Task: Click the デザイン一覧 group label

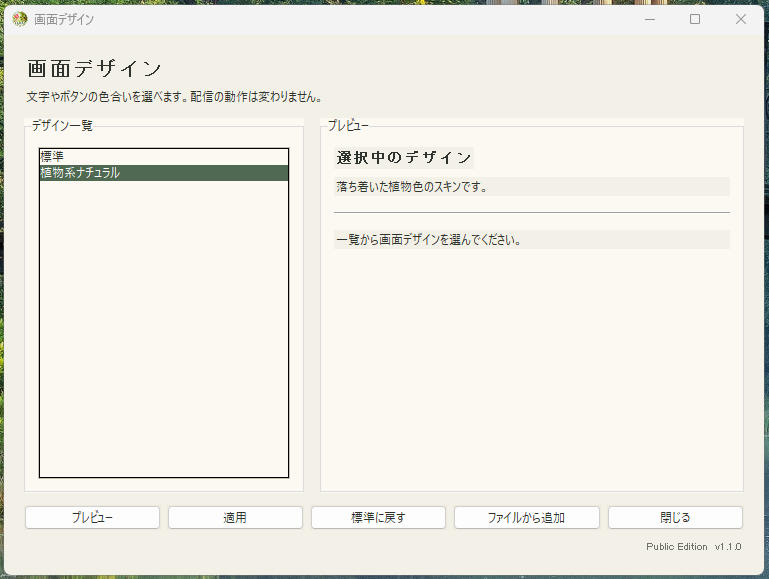Action: (x=62, y=126)
